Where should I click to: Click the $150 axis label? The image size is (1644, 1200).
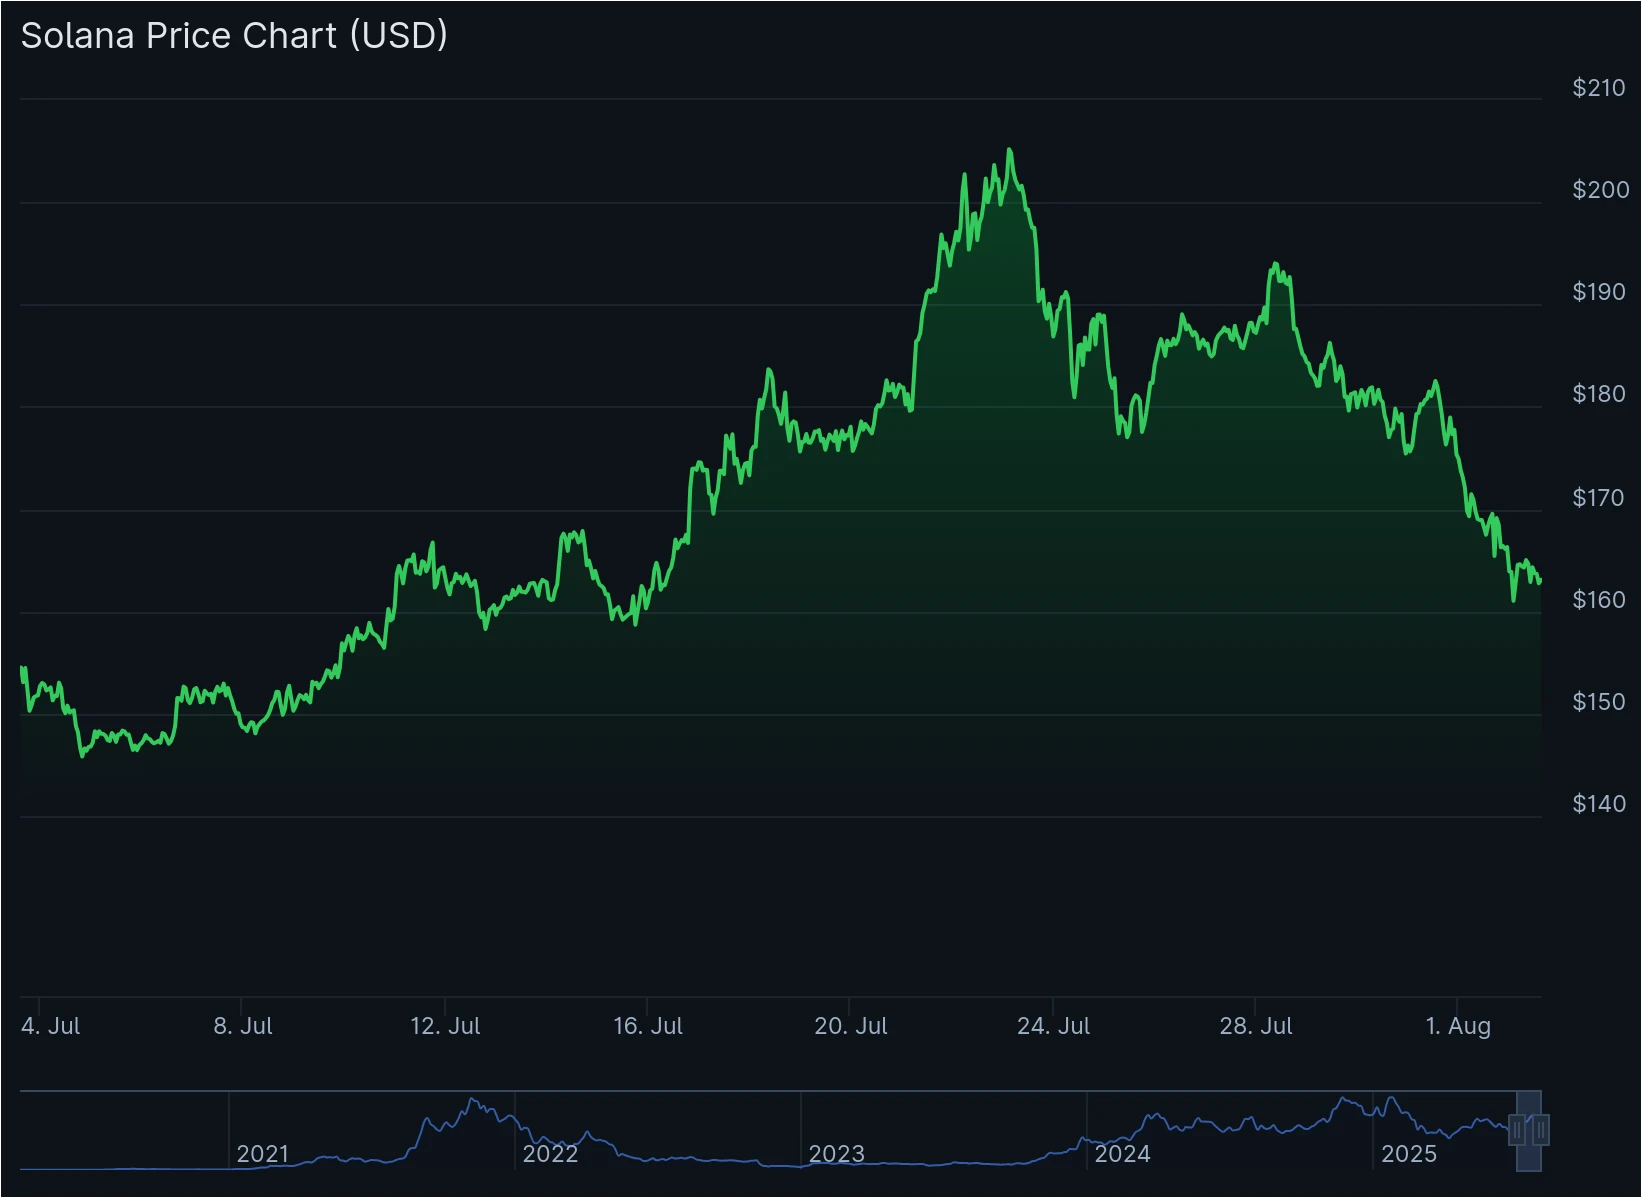[1598, 702]
